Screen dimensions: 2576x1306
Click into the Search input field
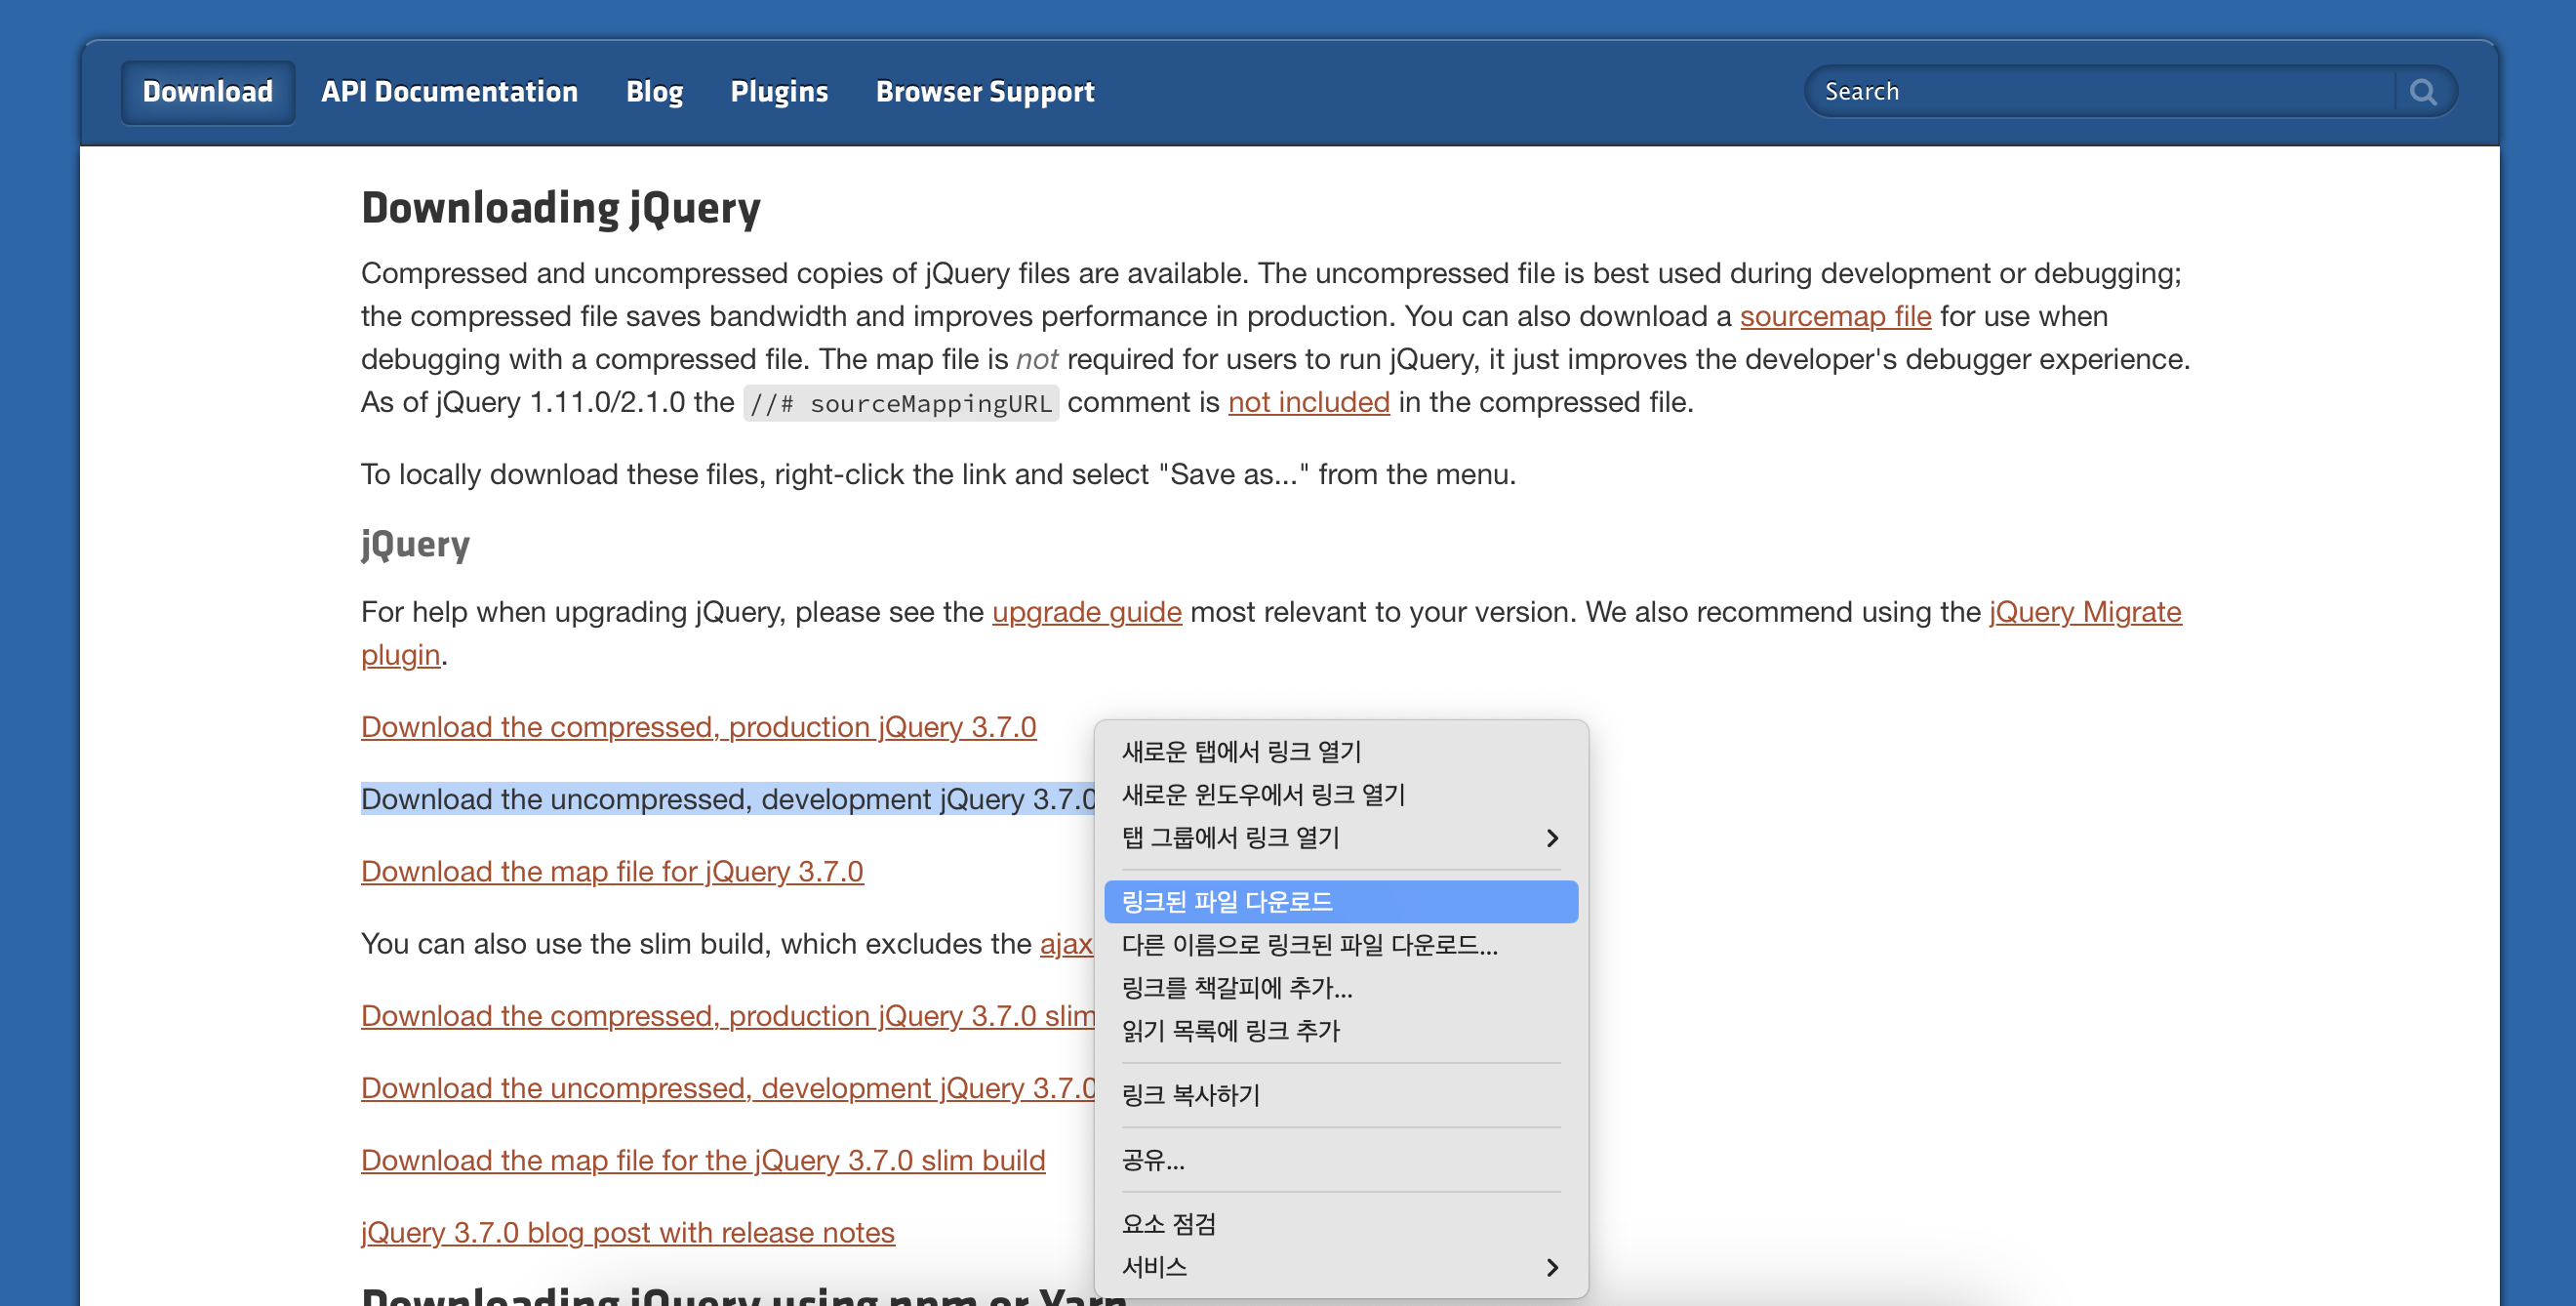[x=2100, y=92]
